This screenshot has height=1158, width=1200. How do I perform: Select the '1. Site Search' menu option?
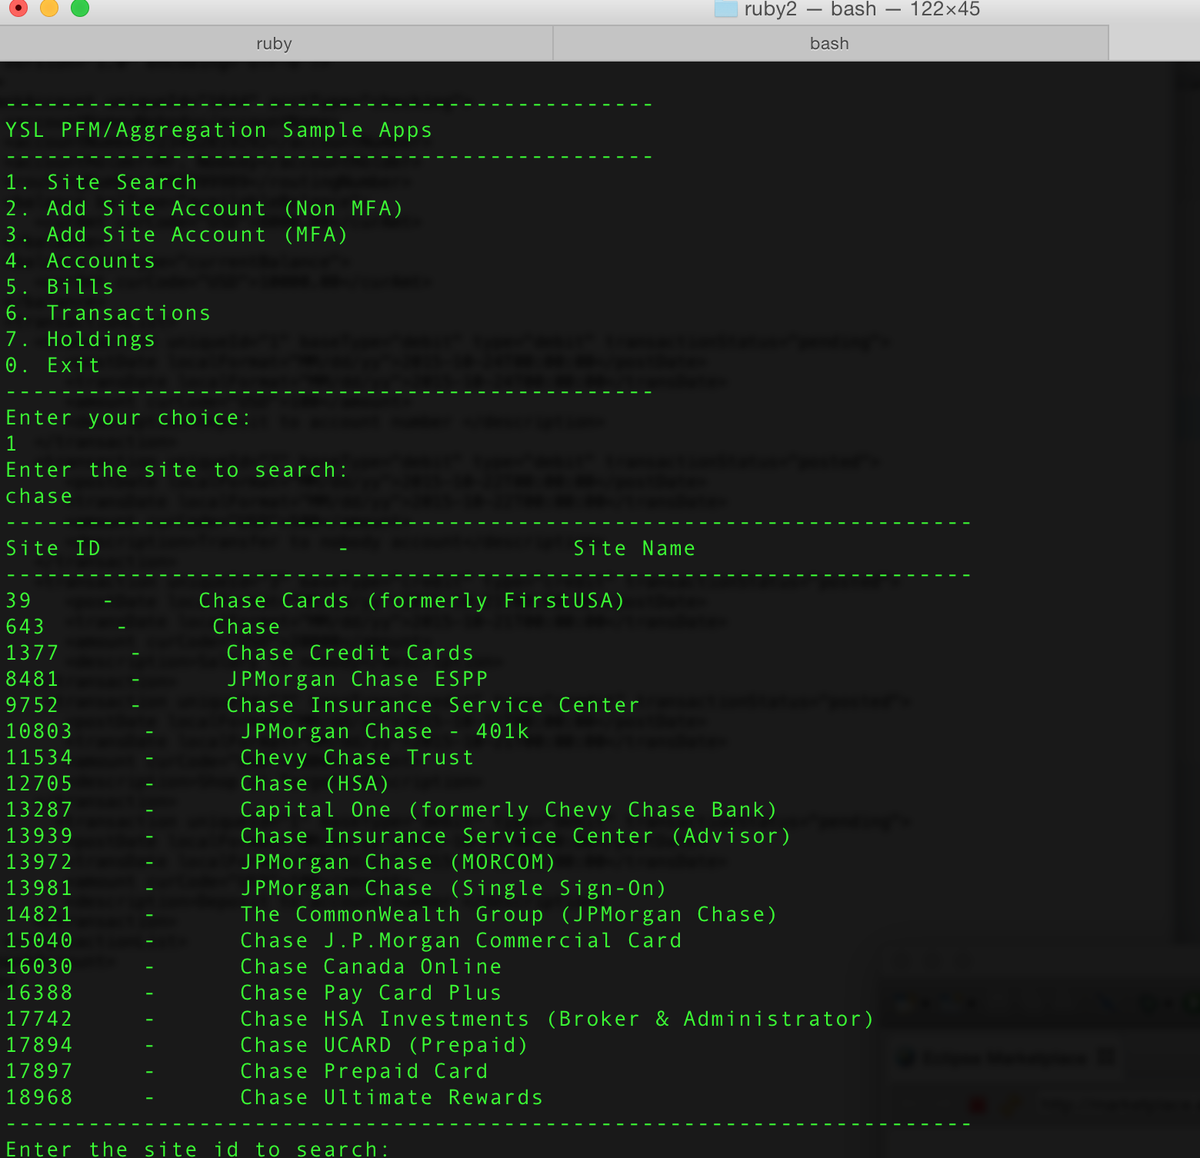(101, 182)
